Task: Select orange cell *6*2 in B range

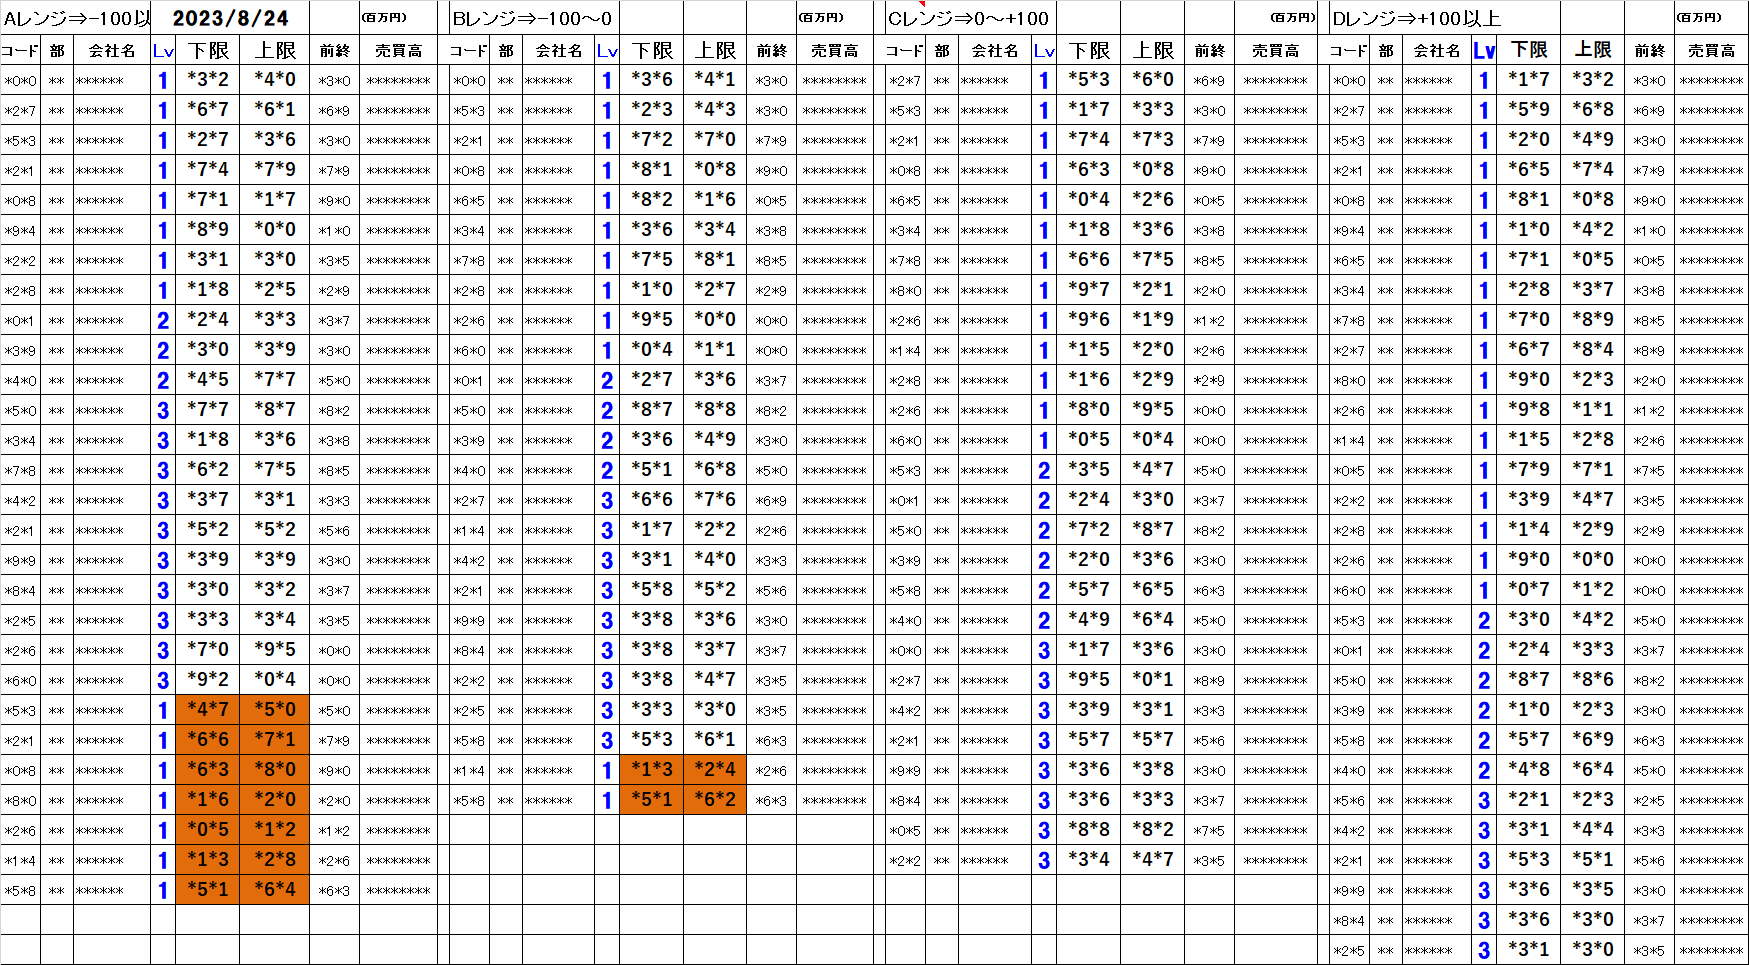Action: click(x=715, y=800)
